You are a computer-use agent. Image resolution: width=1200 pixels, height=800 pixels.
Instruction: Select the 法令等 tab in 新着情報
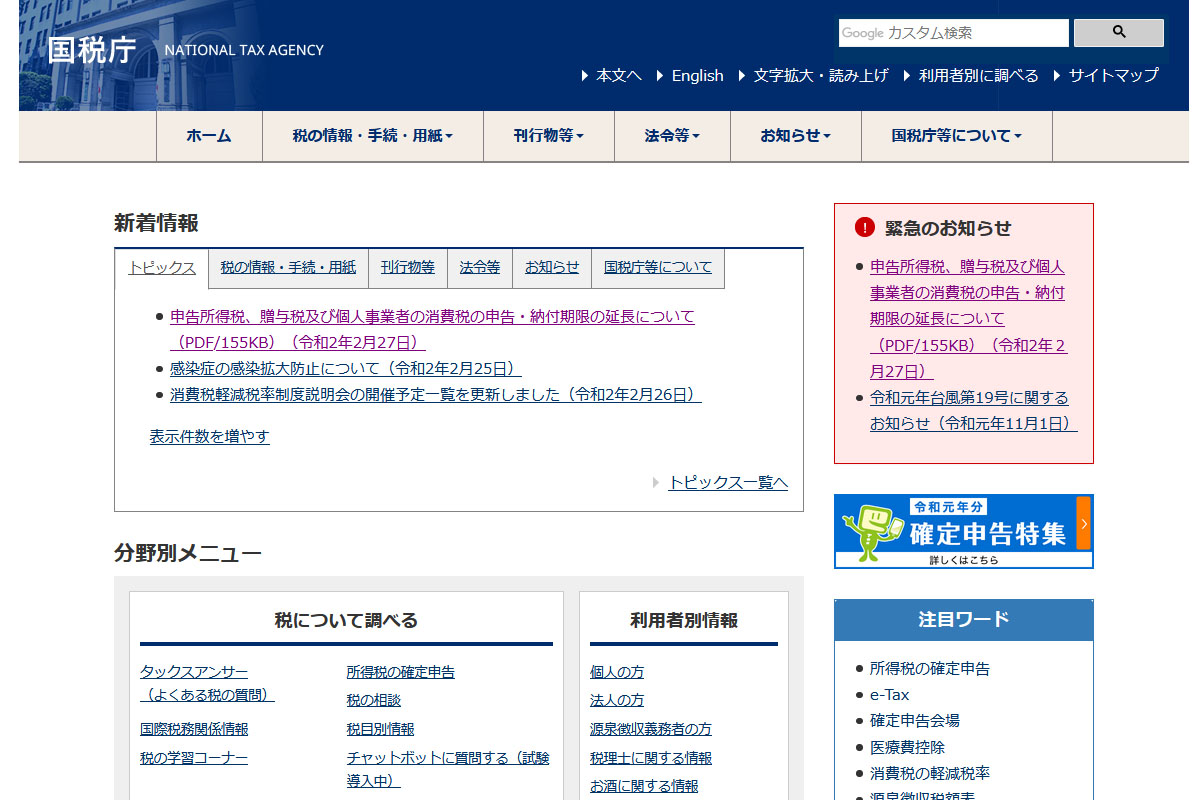click(480, 268)
